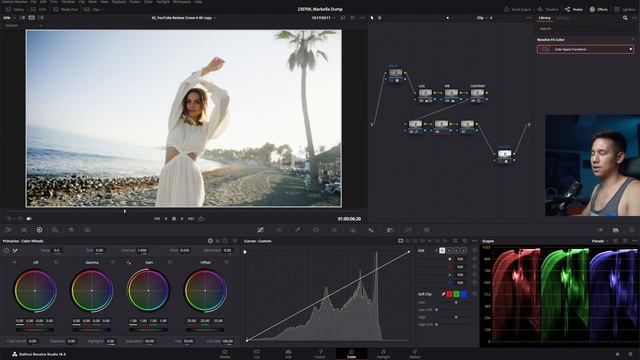The height and width of the screenshot is (360, 640).
Task: Toggle loop playback
Action: pyautogui.click(x=201, y=219)
